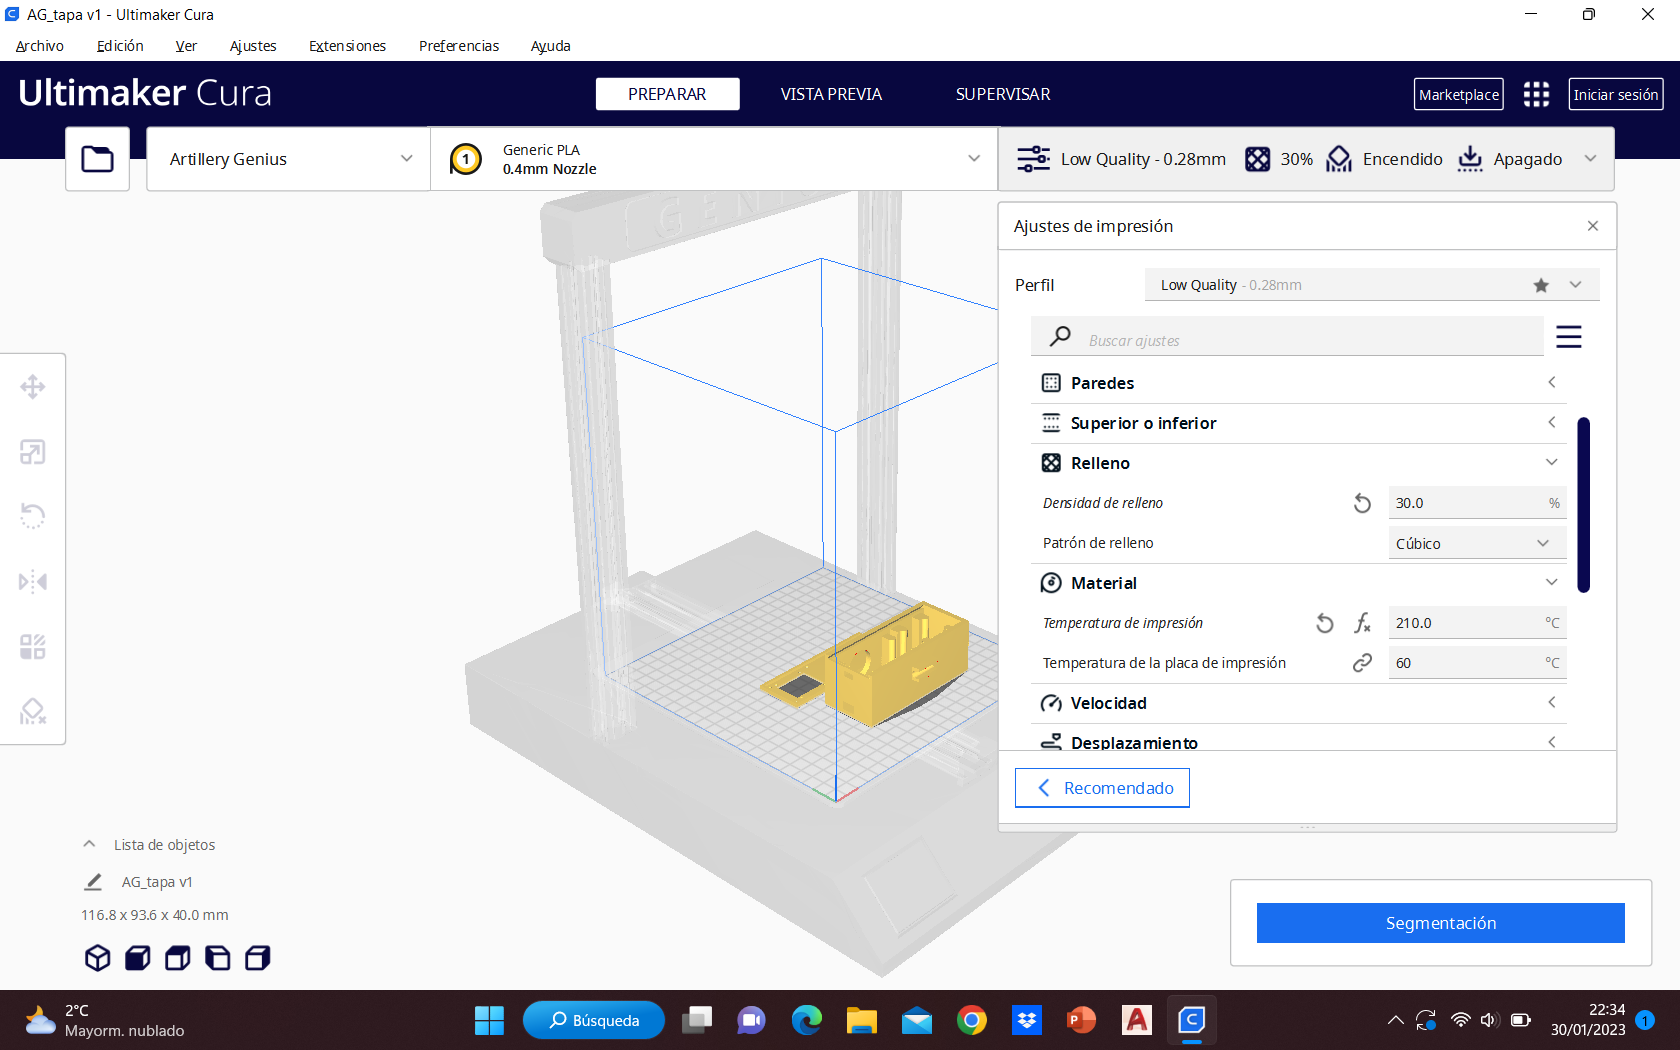Open the Preferencias menu

[459, 46]
